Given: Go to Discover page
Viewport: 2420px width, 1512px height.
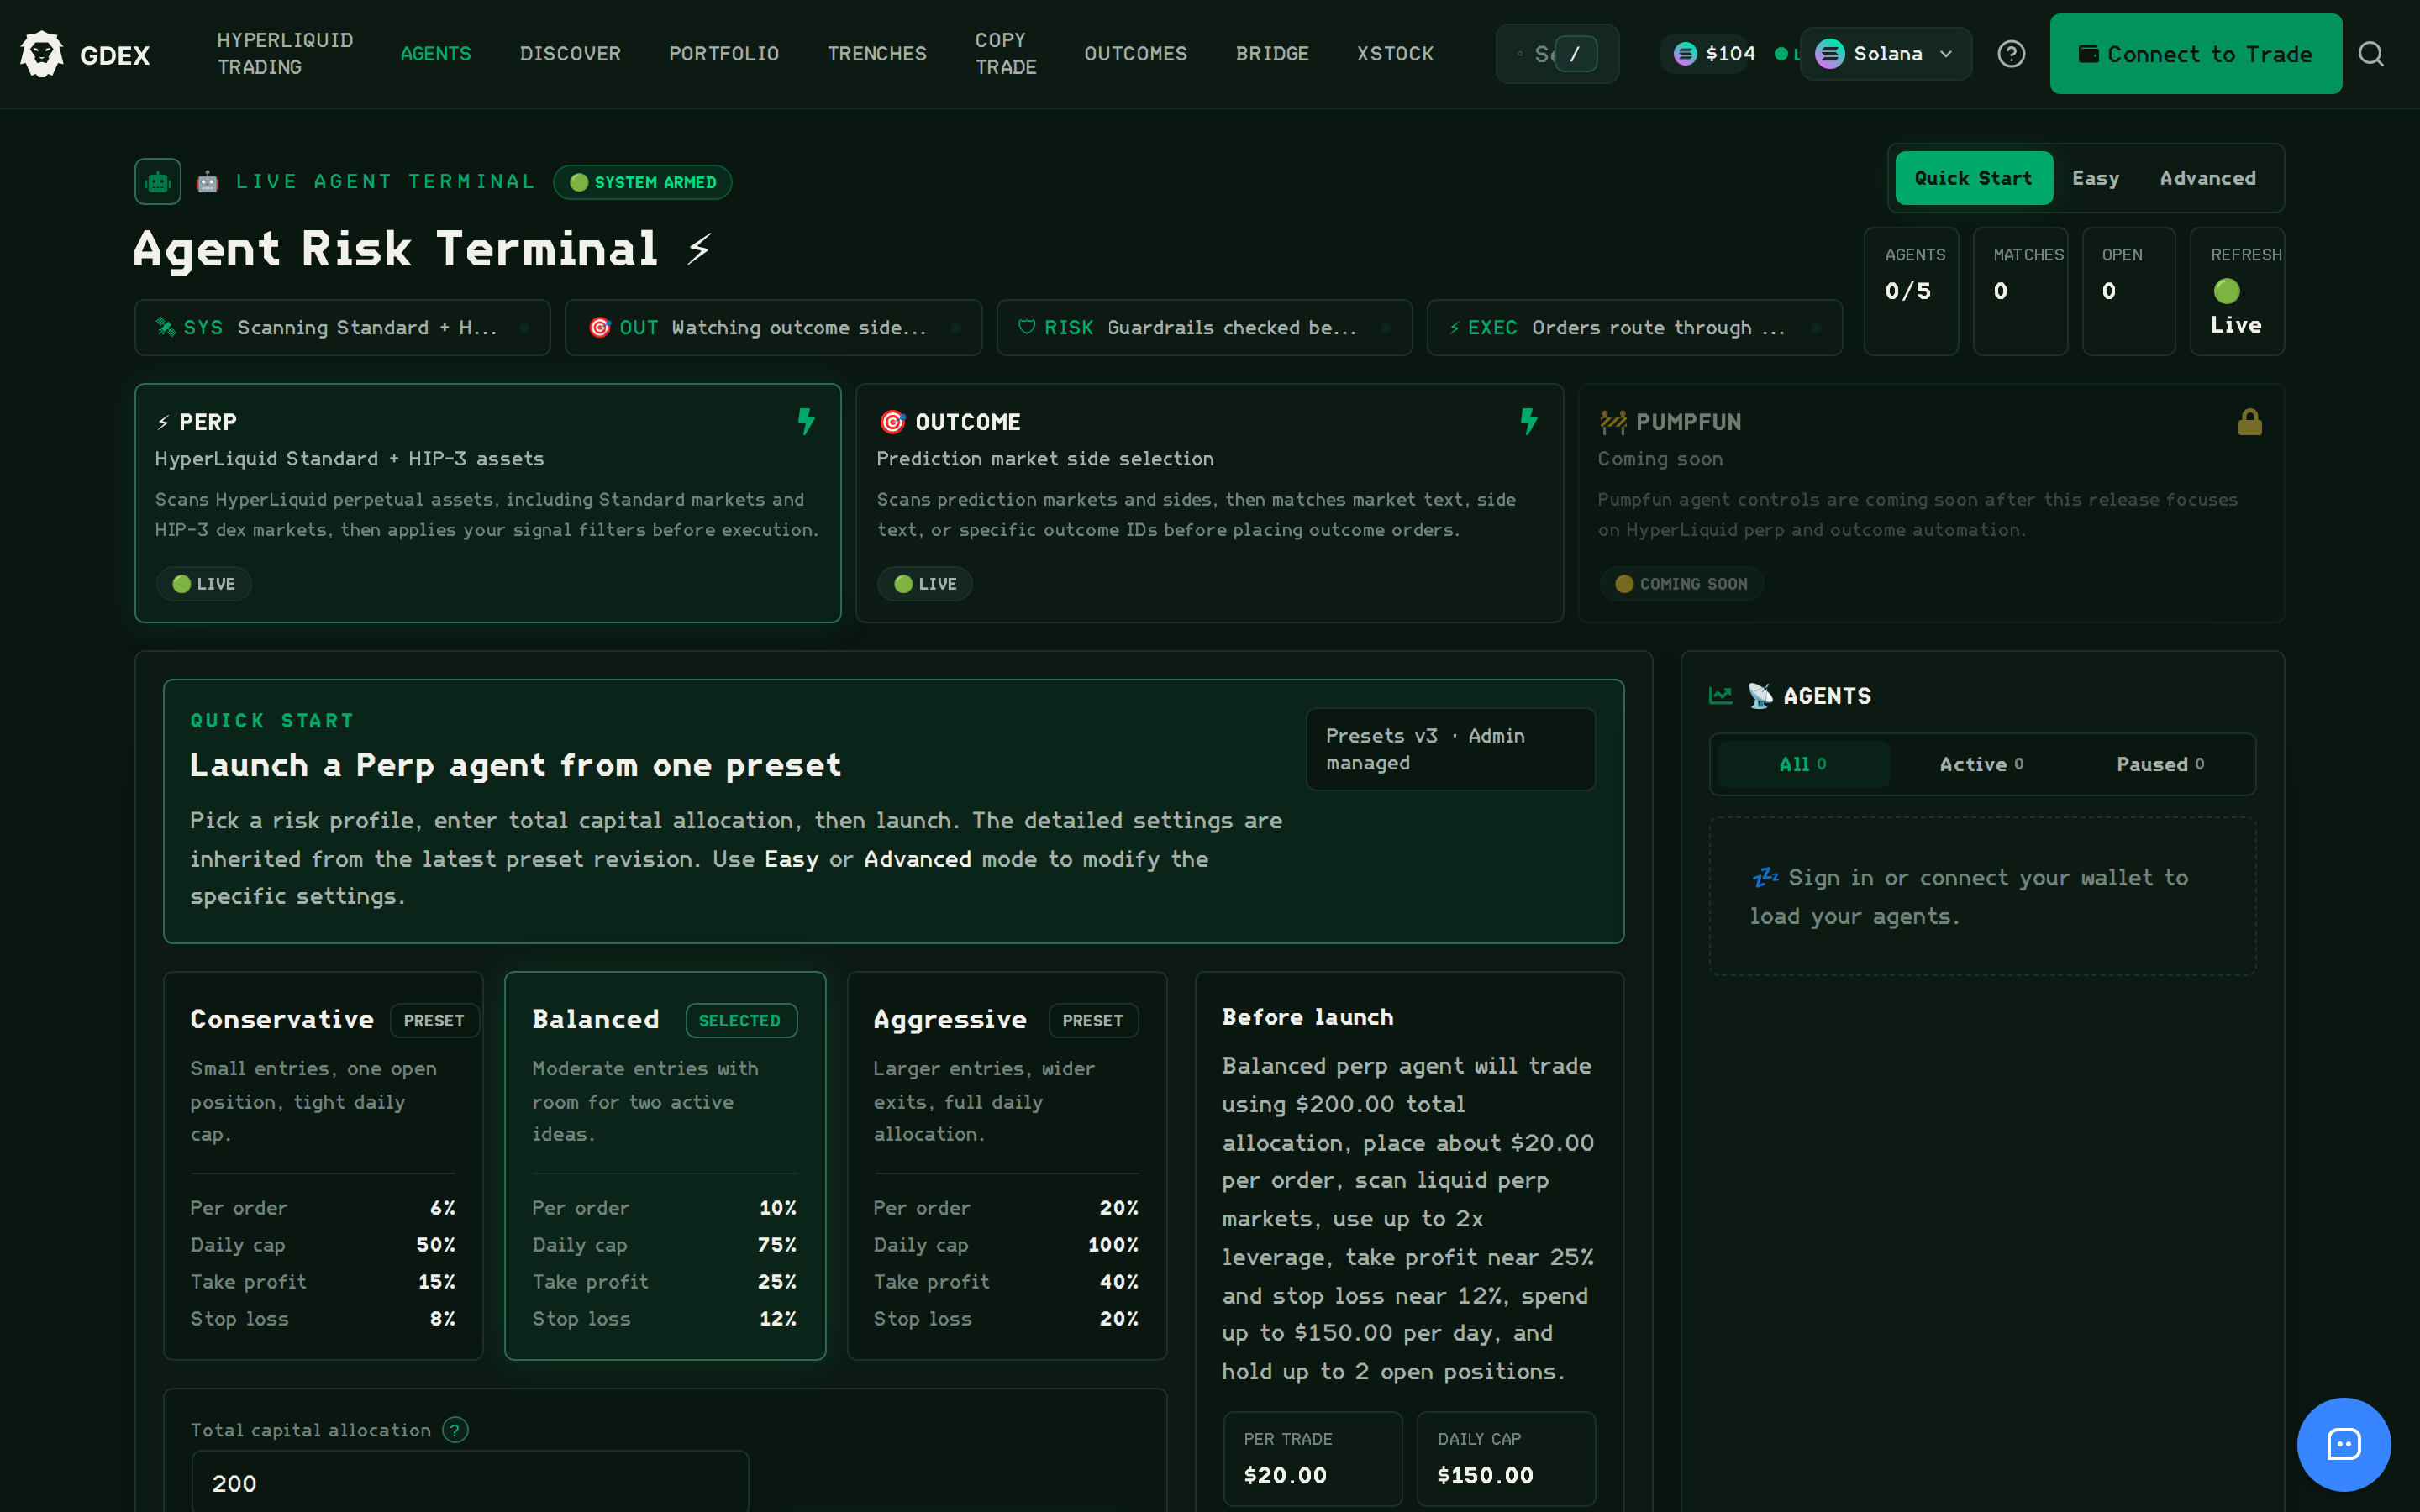Looking at the screenshot, I should click(570, 54).
